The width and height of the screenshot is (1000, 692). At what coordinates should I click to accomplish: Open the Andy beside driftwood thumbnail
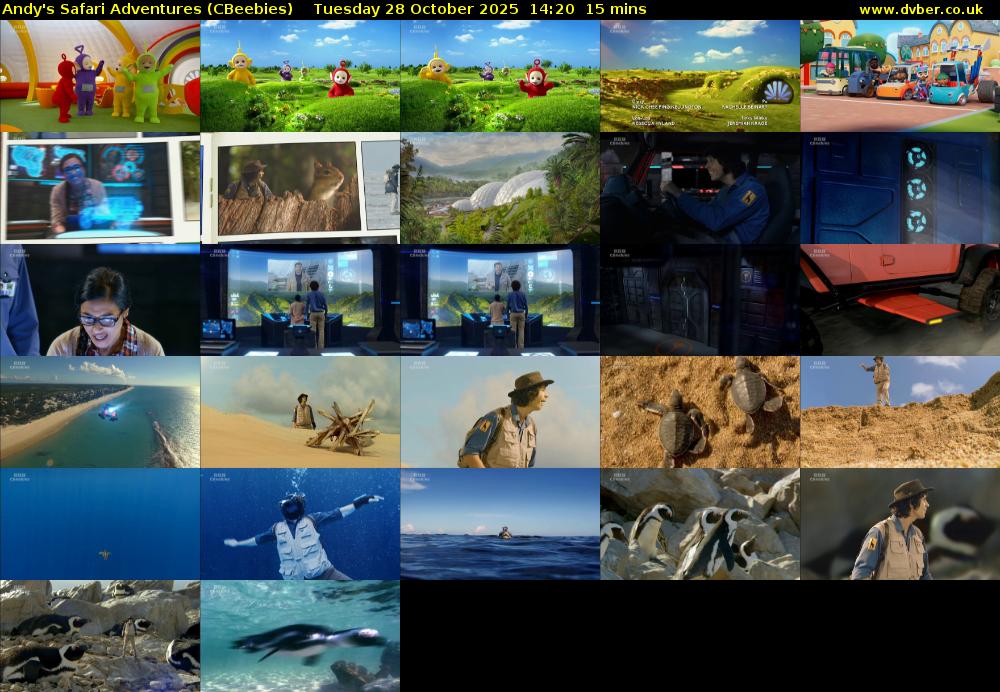(300, 412)
